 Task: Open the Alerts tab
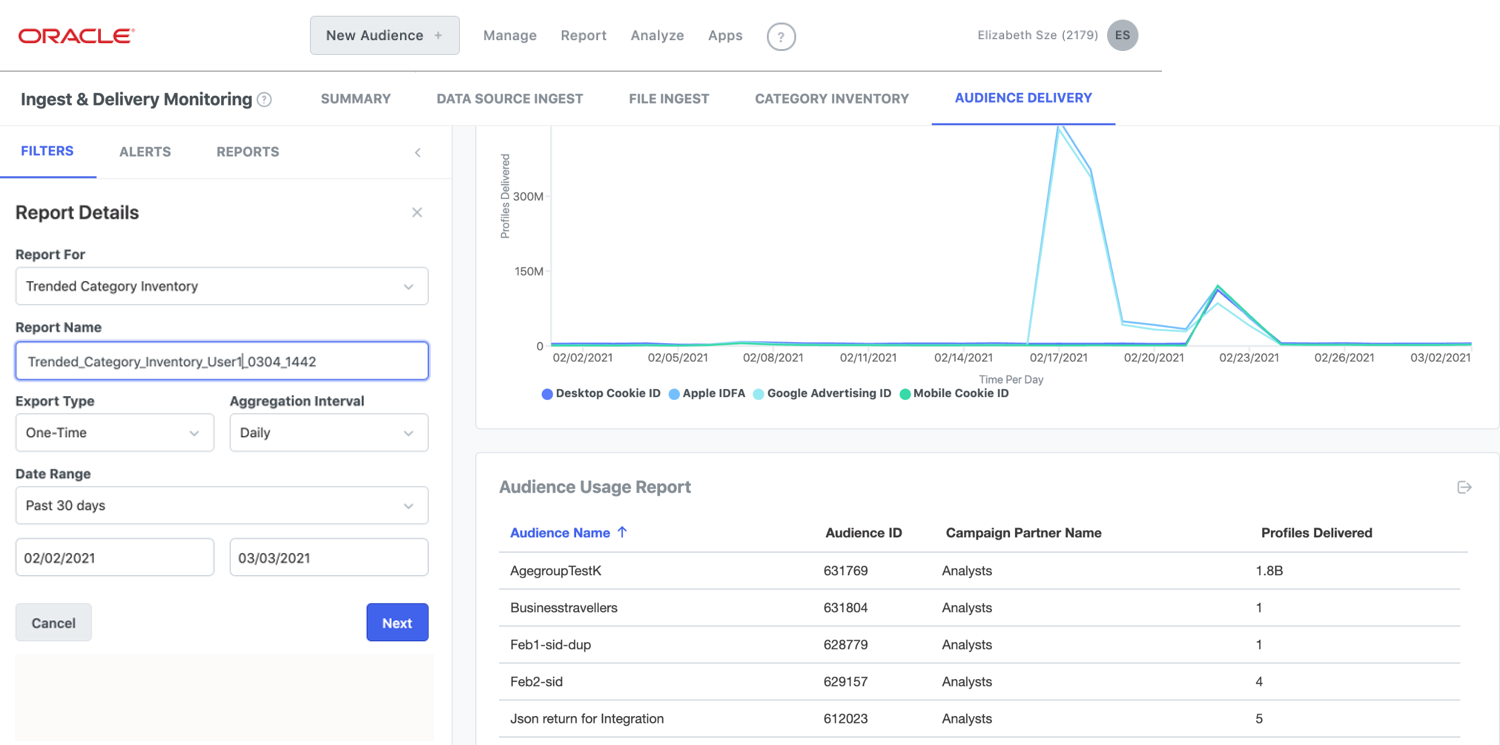(x=145, y=152)
